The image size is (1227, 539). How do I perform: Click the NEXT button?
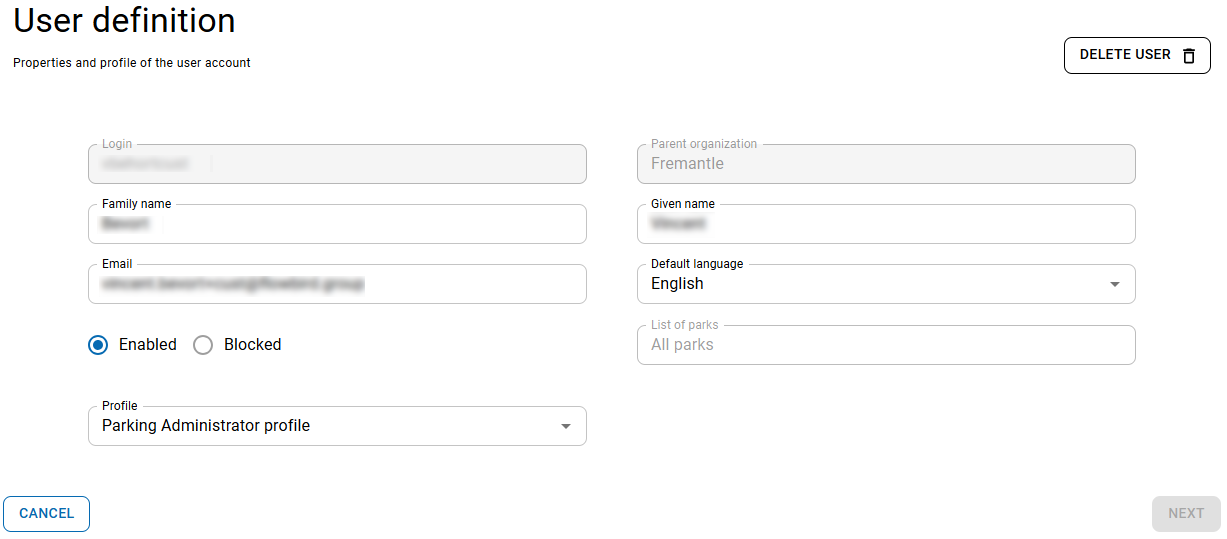click(x=1186, y=514)
